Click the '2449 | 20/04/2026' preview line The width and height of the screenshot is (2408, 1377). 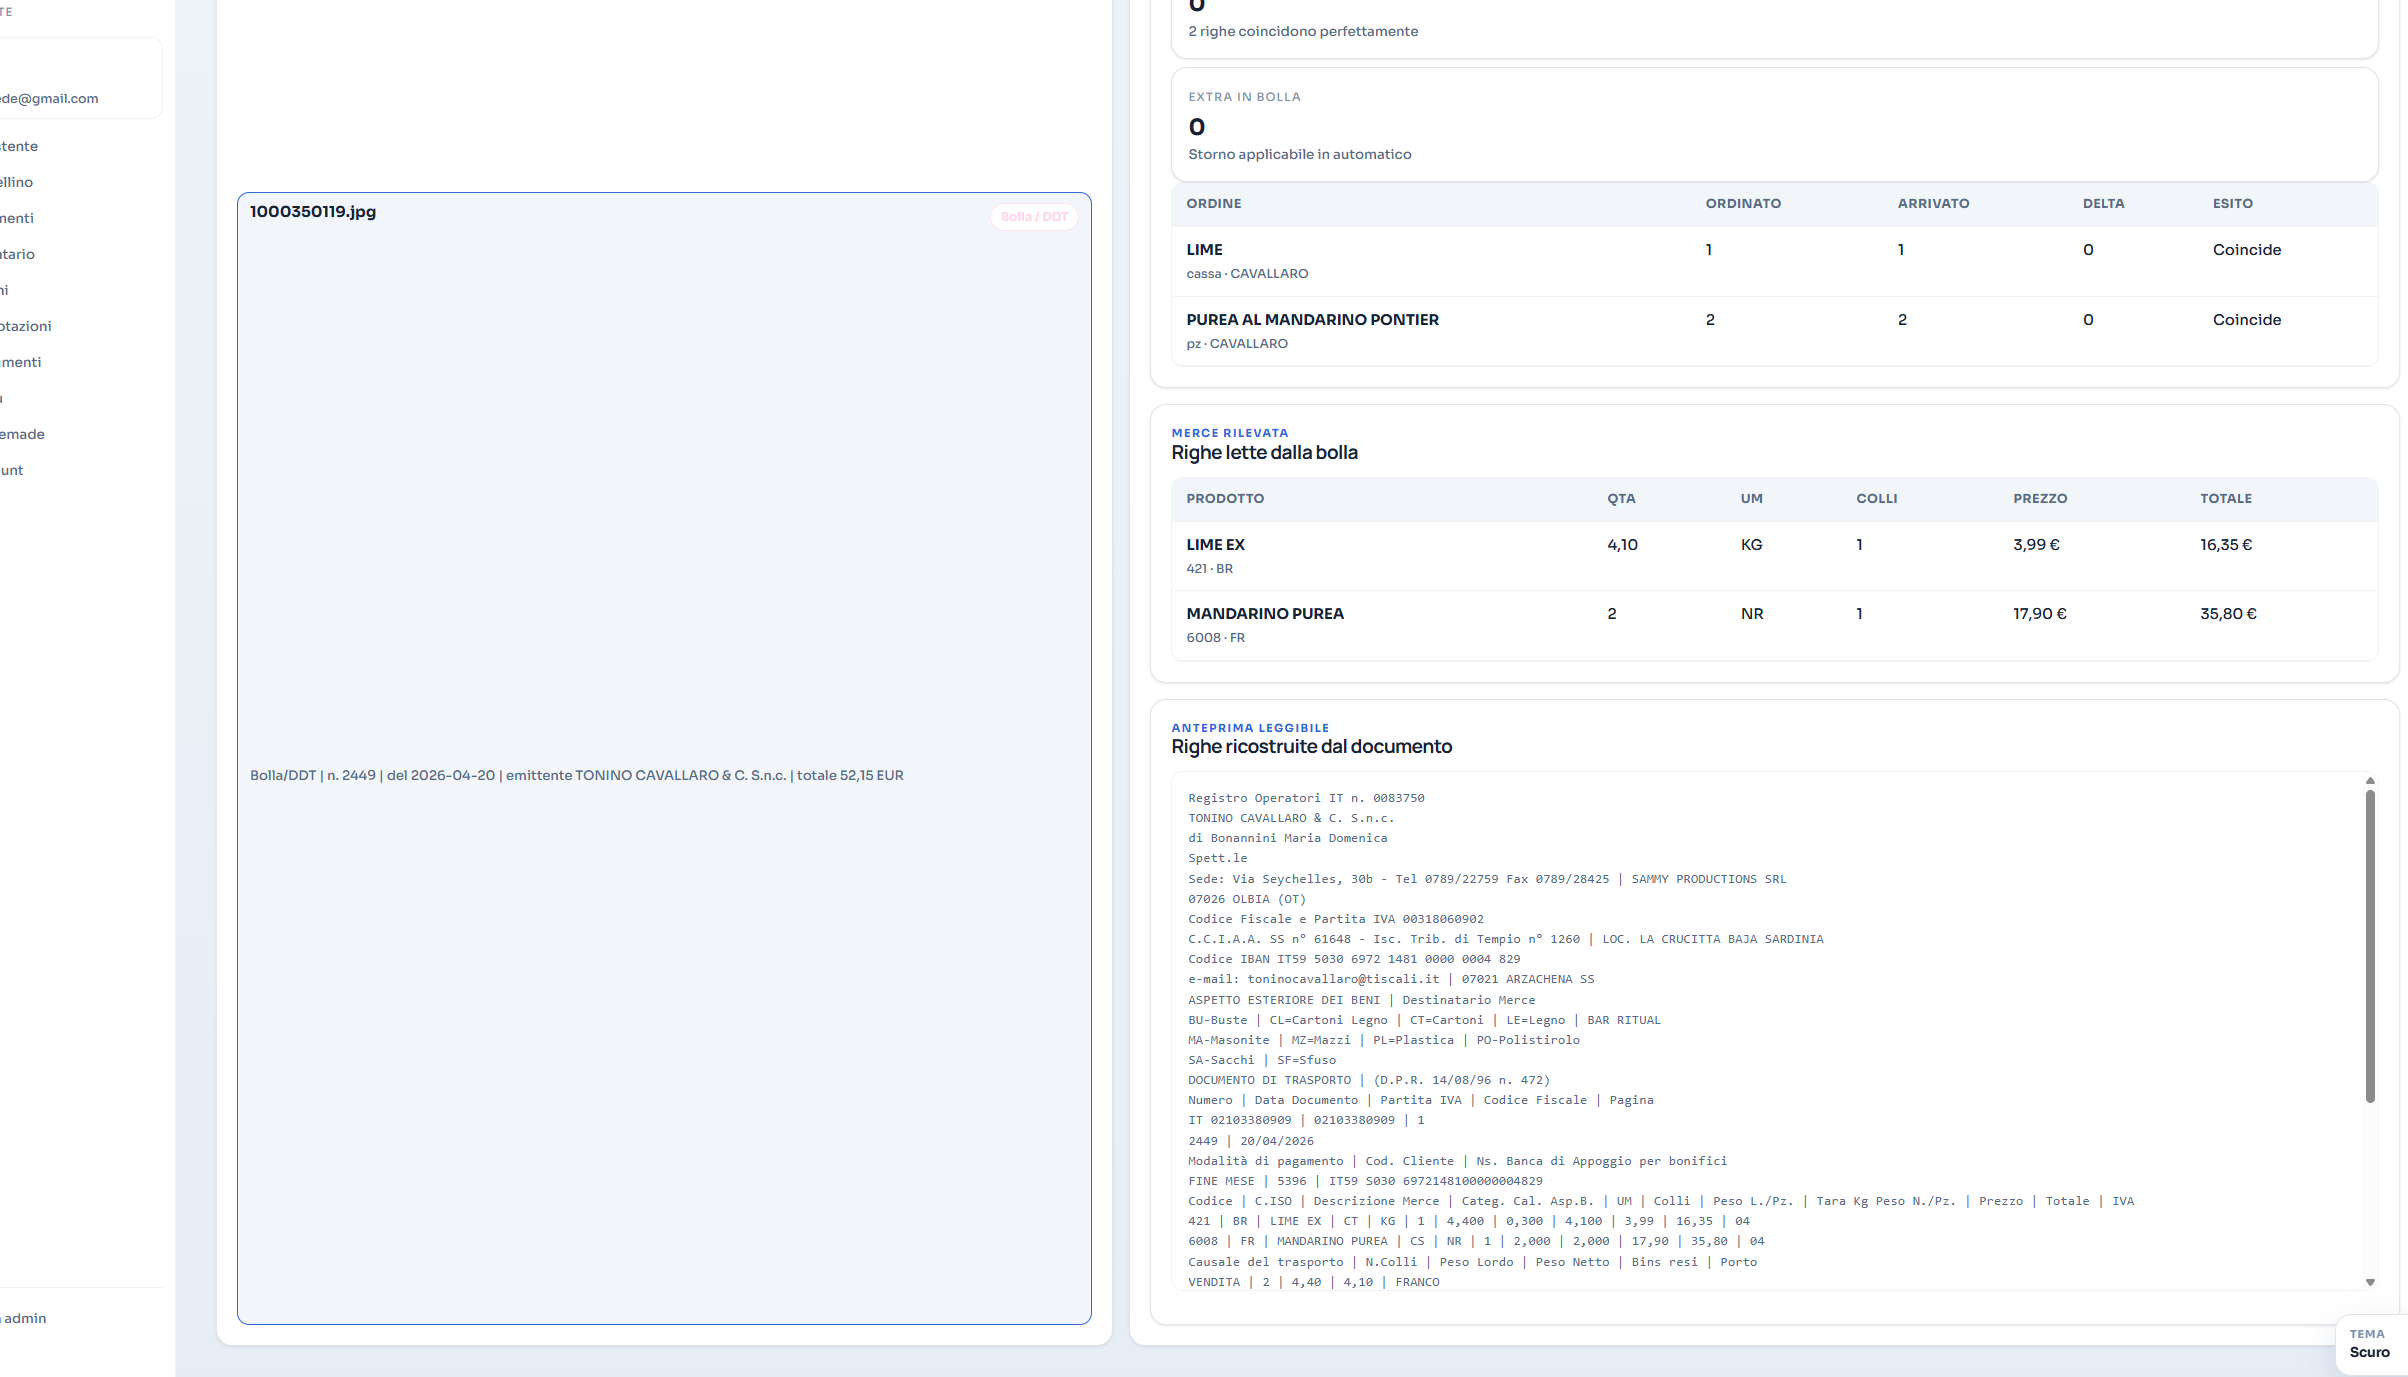[1251, 1141]
